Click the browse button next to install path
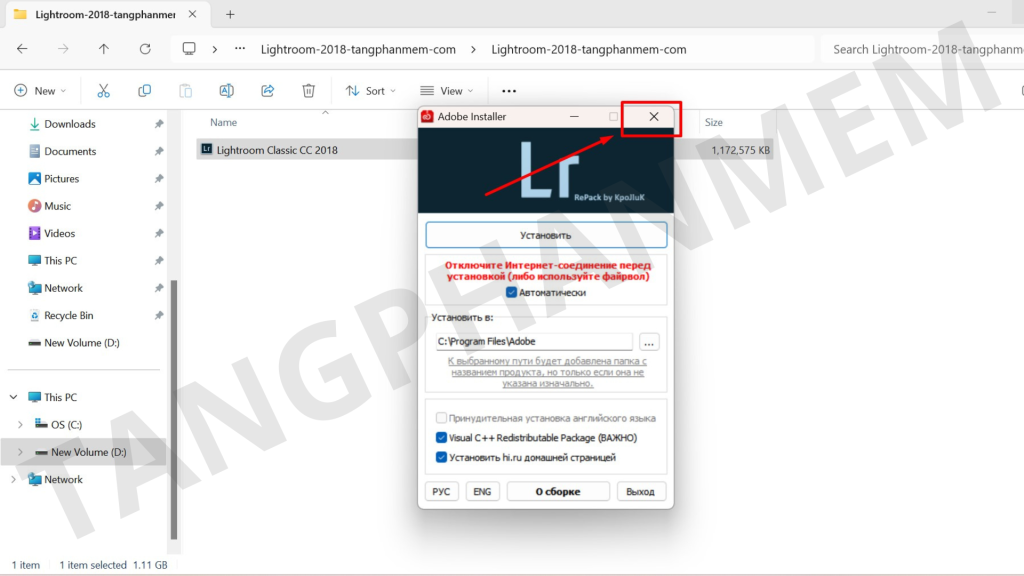 (x=649, y=342)
